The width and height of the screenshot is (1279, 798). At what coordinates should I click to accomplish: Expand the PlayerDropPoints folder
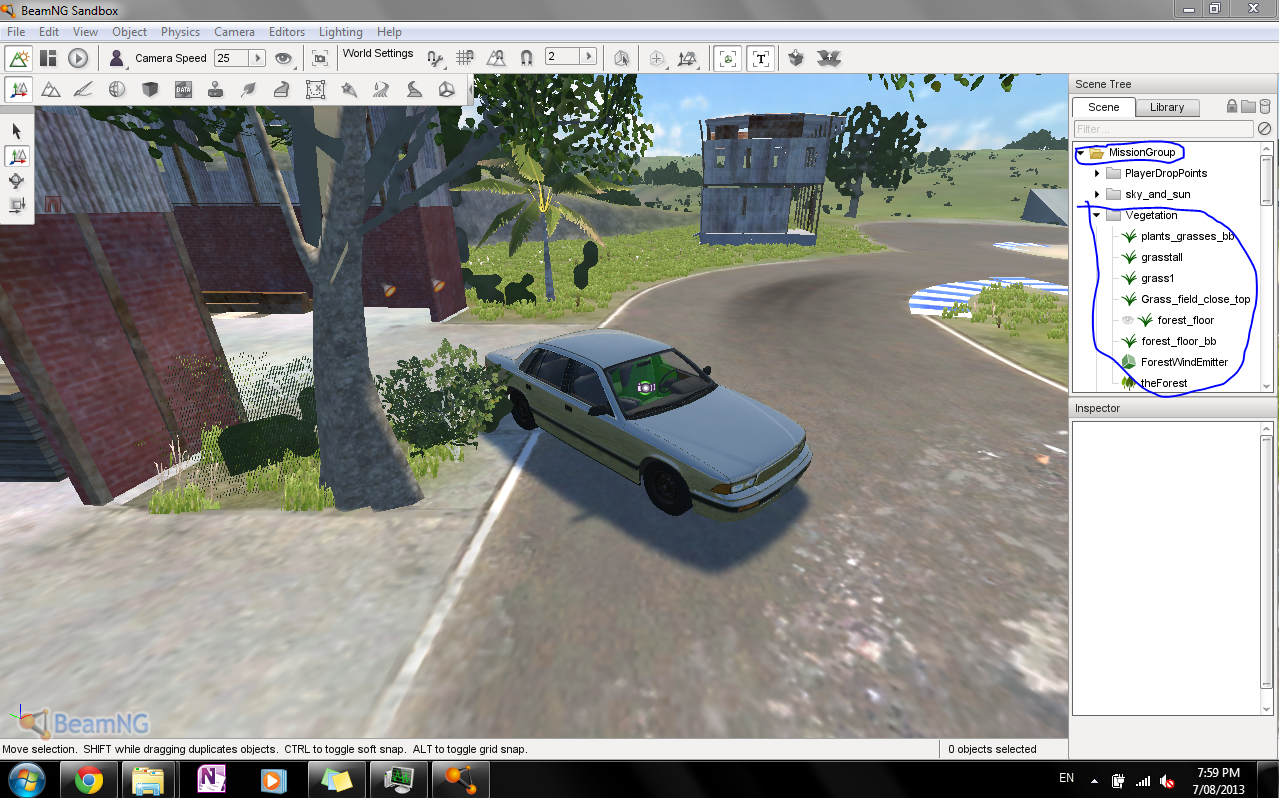1097,174
